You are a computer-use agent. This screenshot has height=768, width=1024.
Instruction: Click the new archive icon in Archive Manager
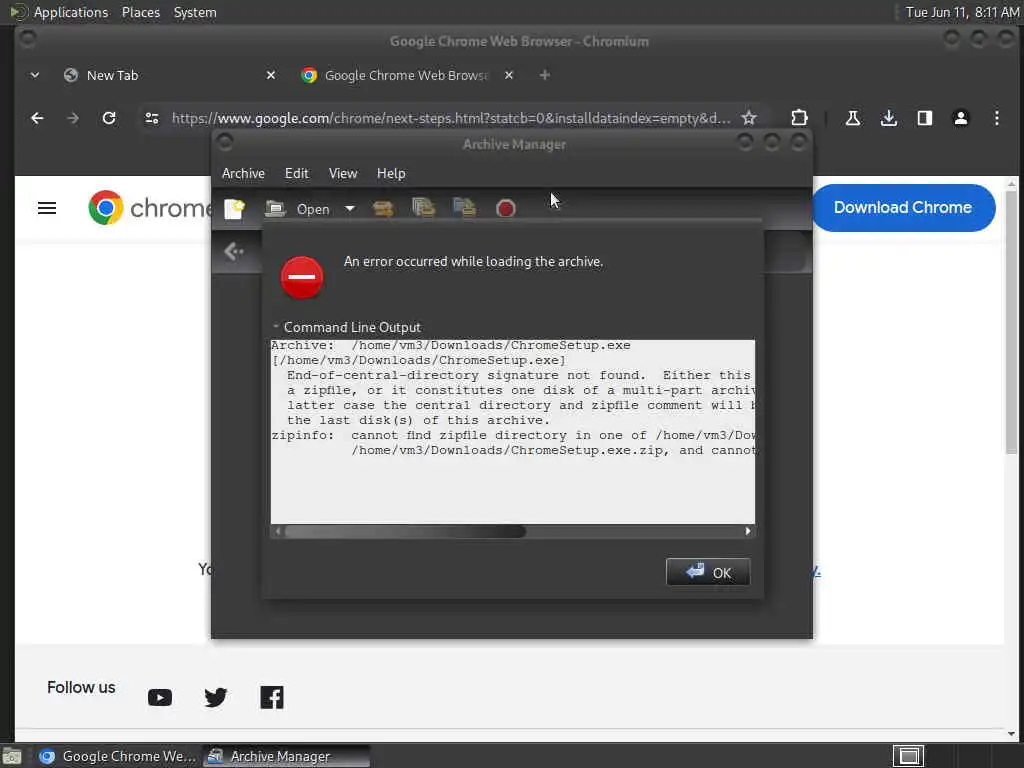coord(234,209)
